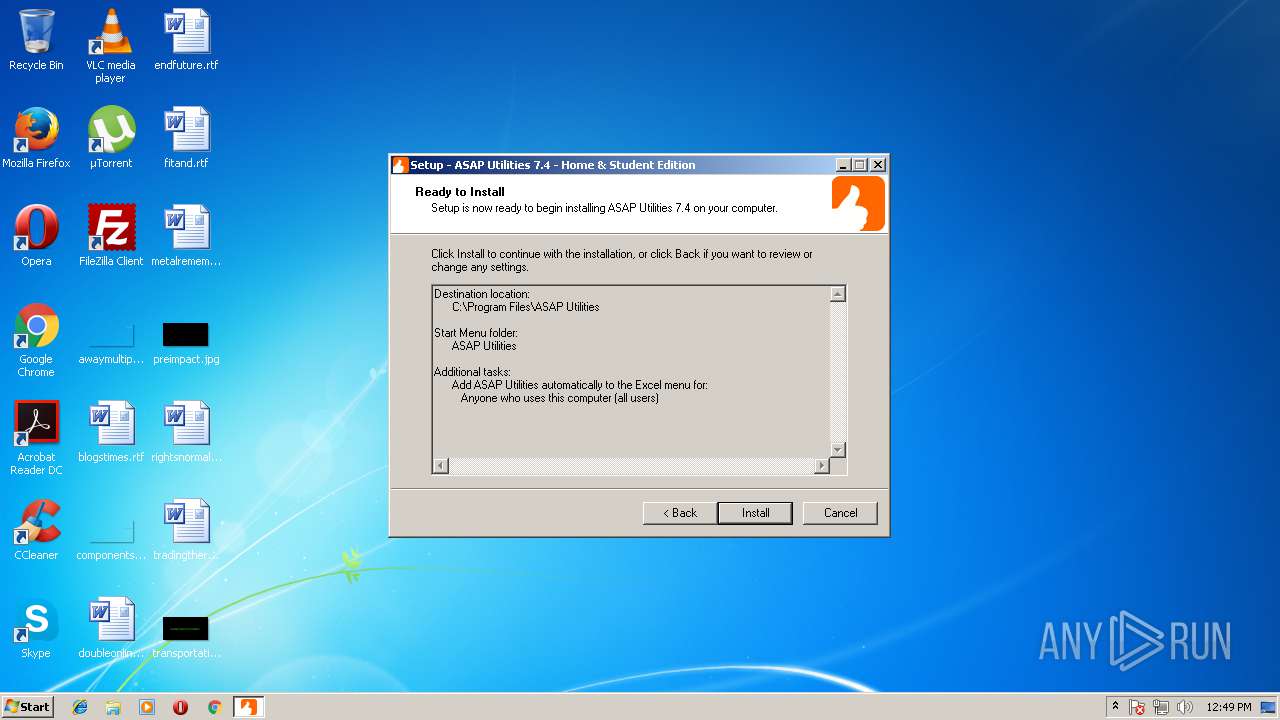The image size is (1280, 720).
Task: Cancel the ASAP Utilities setup
Action: tap(840, 513)
